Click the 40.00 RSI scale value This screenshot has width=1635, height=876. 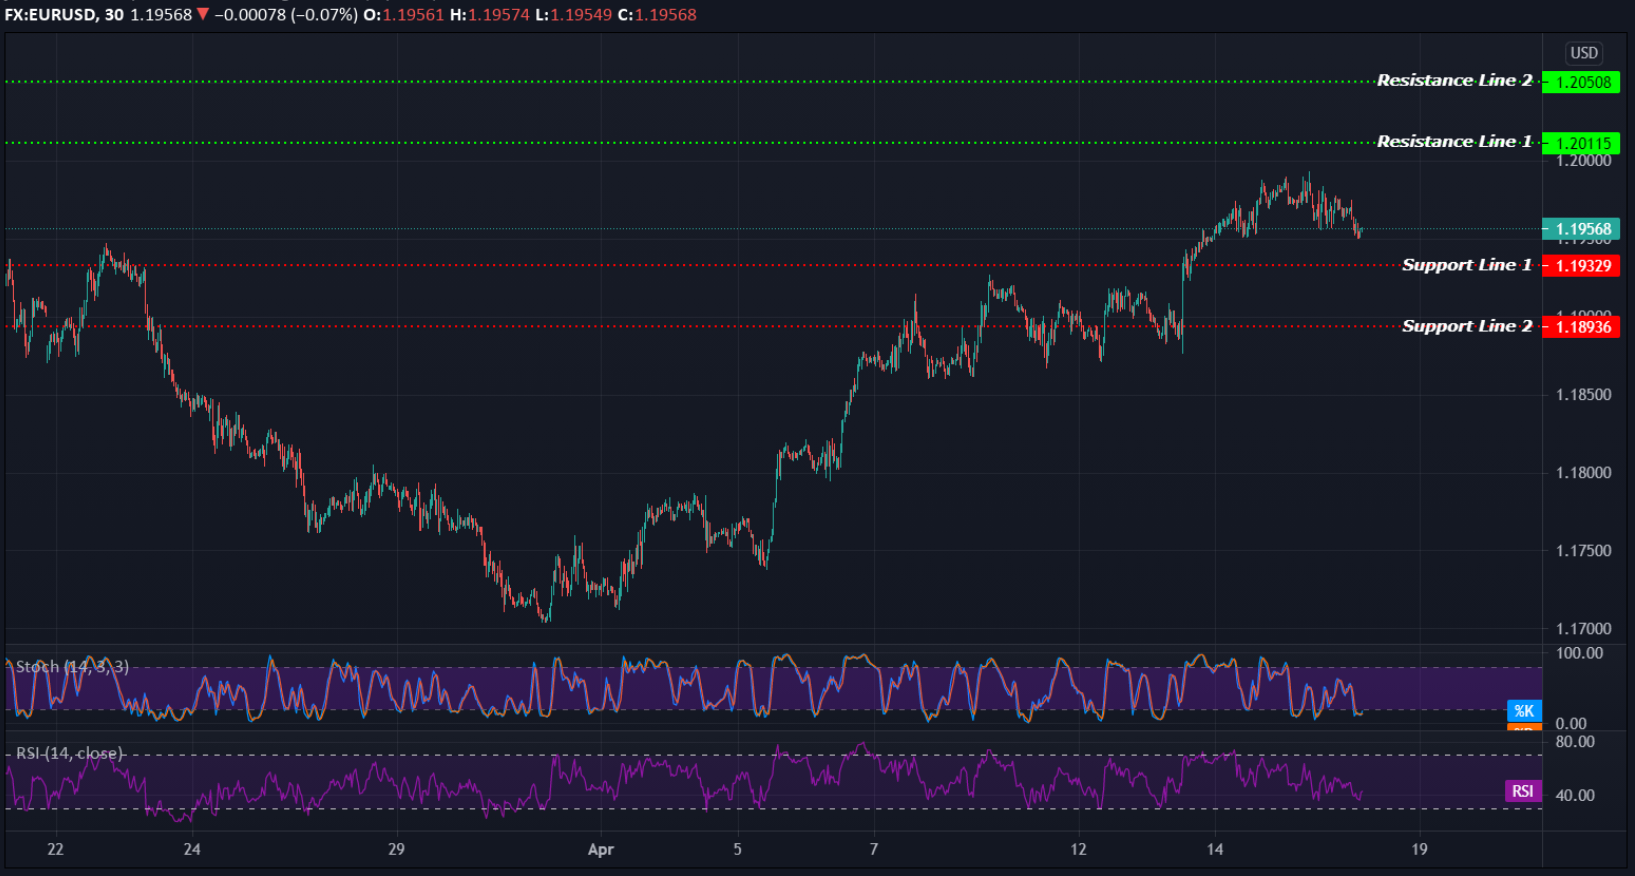[x=1576, y=796]
